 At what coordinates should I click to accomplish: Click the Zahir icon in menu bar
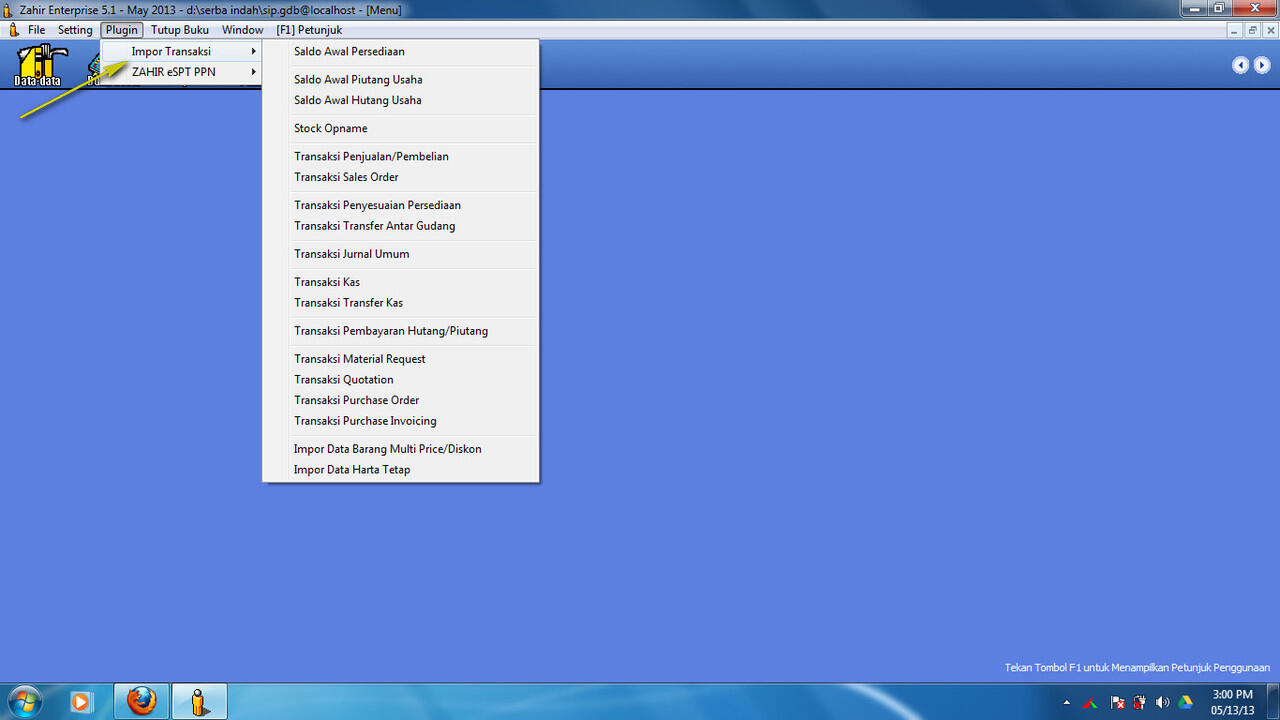point(14,30)
